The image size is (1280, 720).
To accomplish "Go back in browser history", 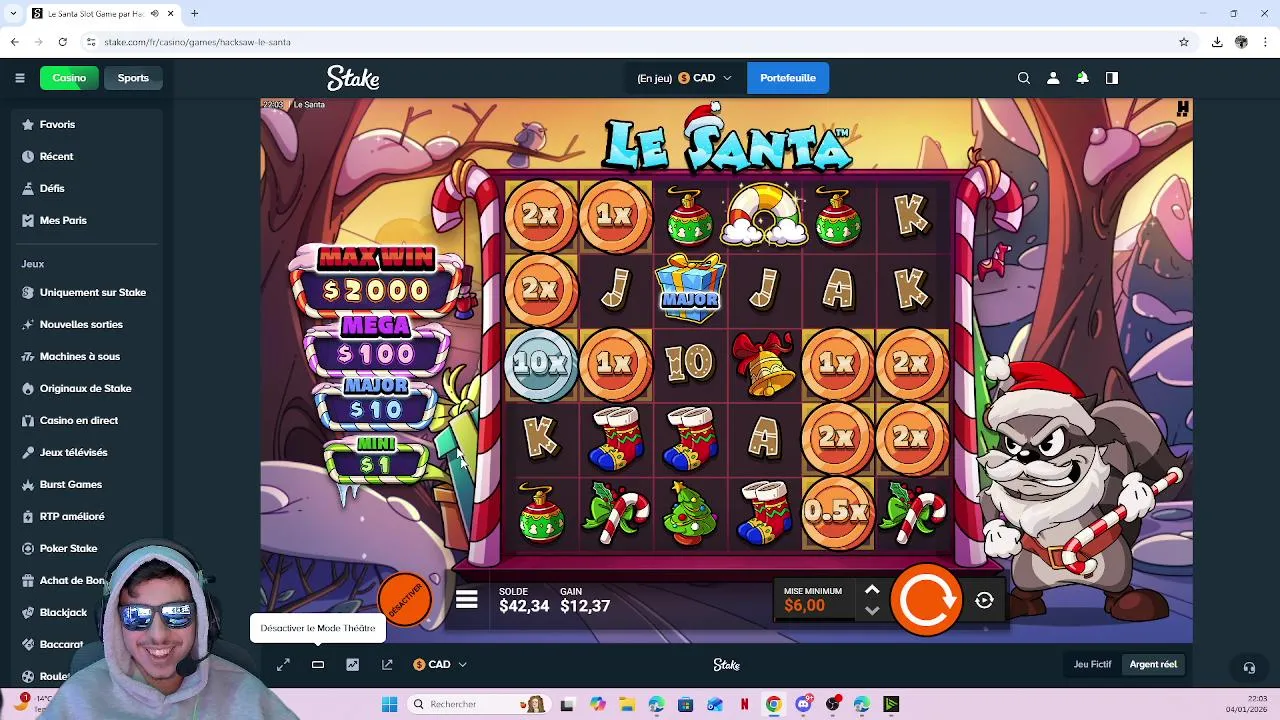I will coord(14,42).
